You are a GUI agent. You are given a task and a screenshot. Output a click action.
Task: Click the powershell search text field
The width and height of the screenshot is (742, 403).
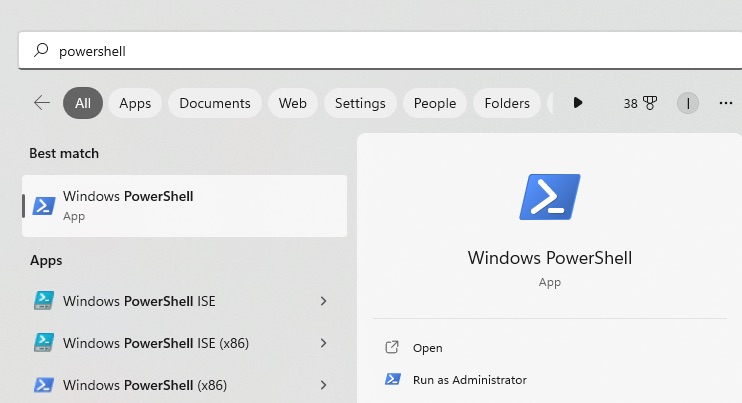(x=380, y=51)
